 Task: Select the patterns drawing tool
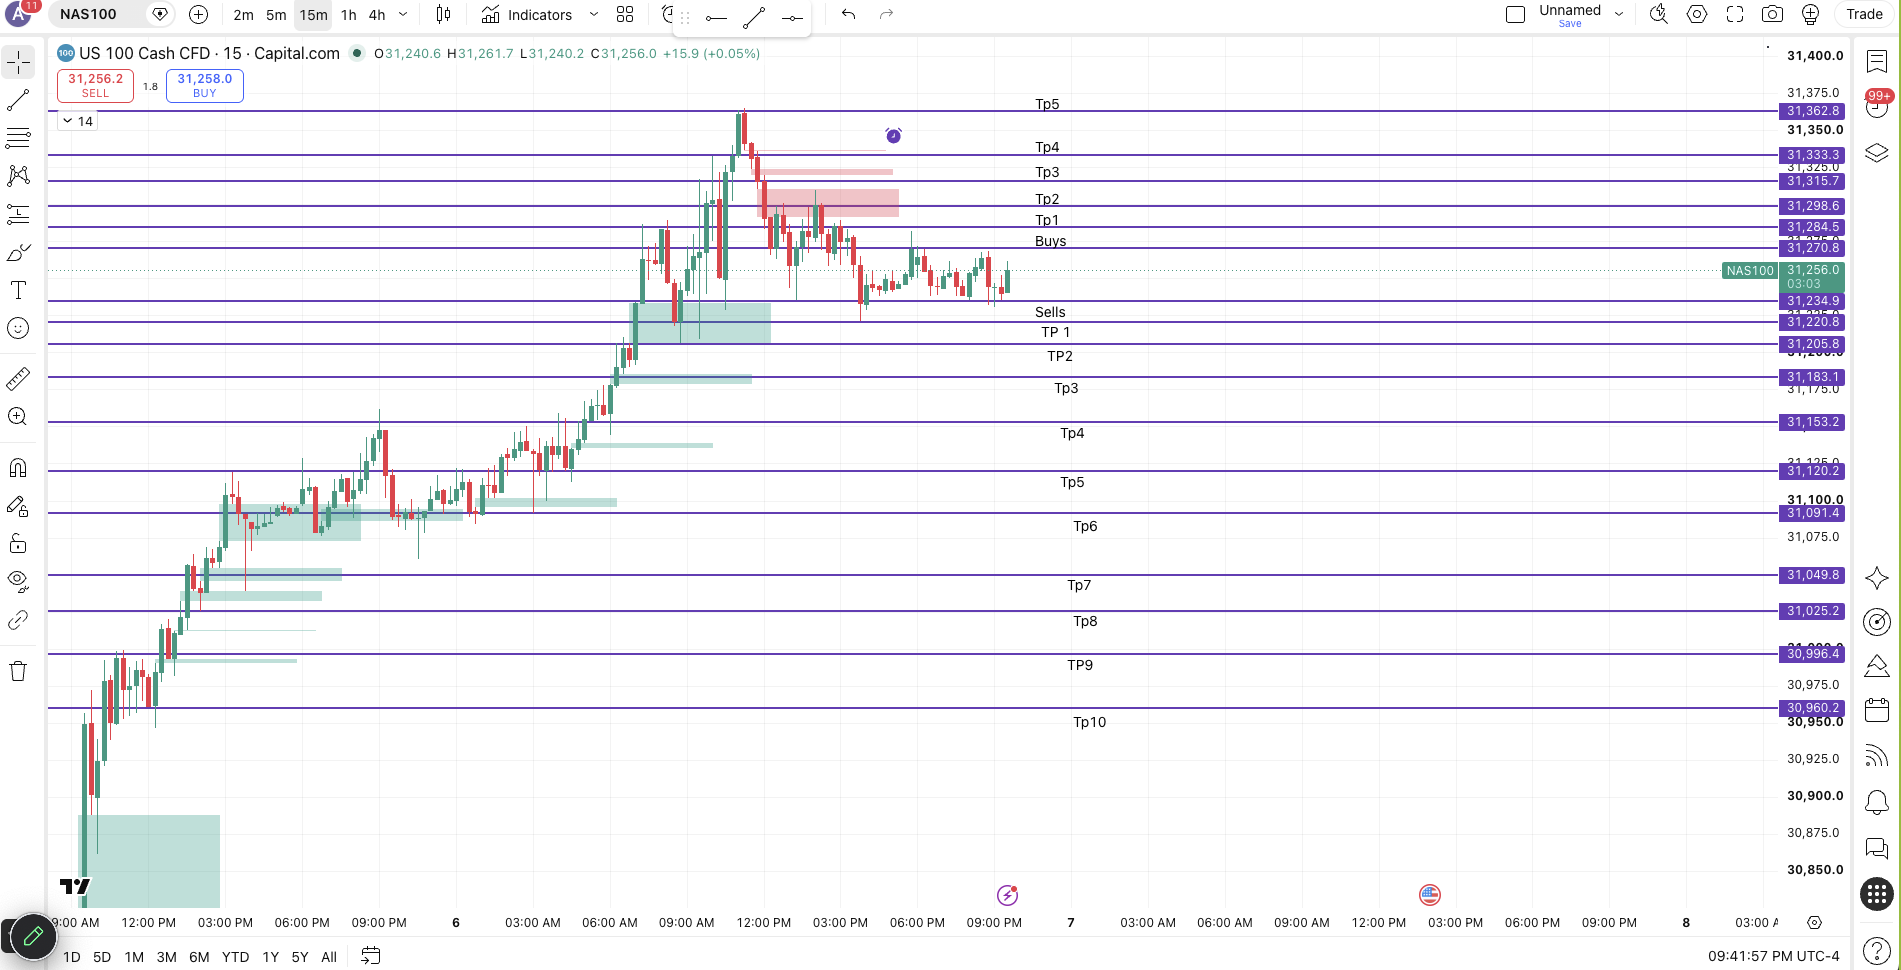tap(18, 176)
